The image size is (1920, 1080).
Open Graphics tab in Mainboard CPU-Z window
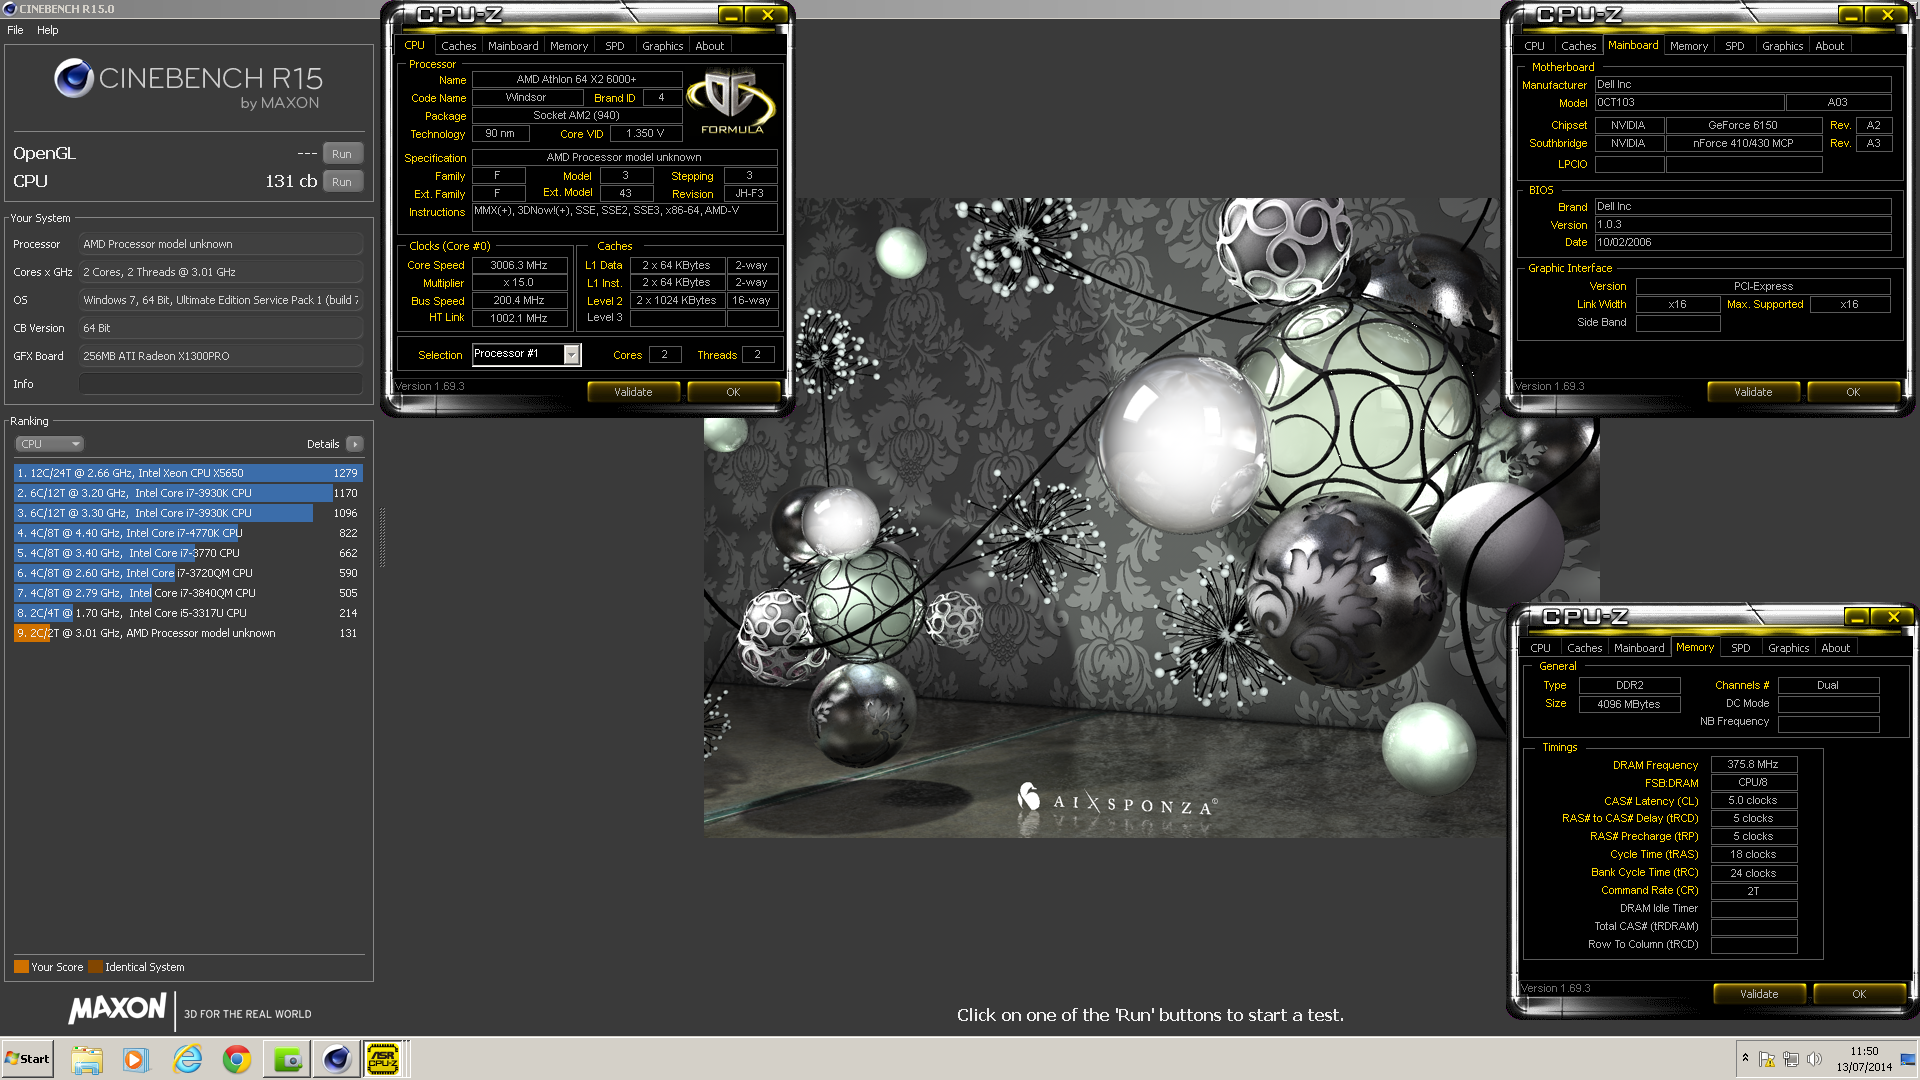1783,46
